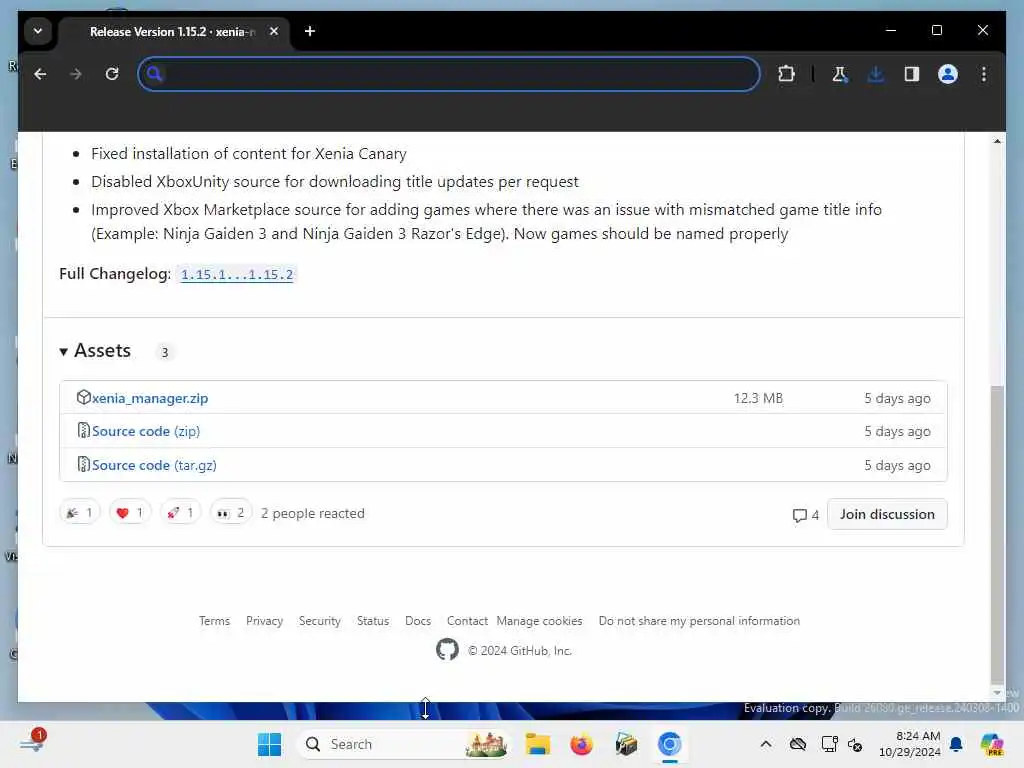The image size is (1024, 768).
Task: Open the taskbar clock showing 8:24 AM
Action: tap(910, 744)
